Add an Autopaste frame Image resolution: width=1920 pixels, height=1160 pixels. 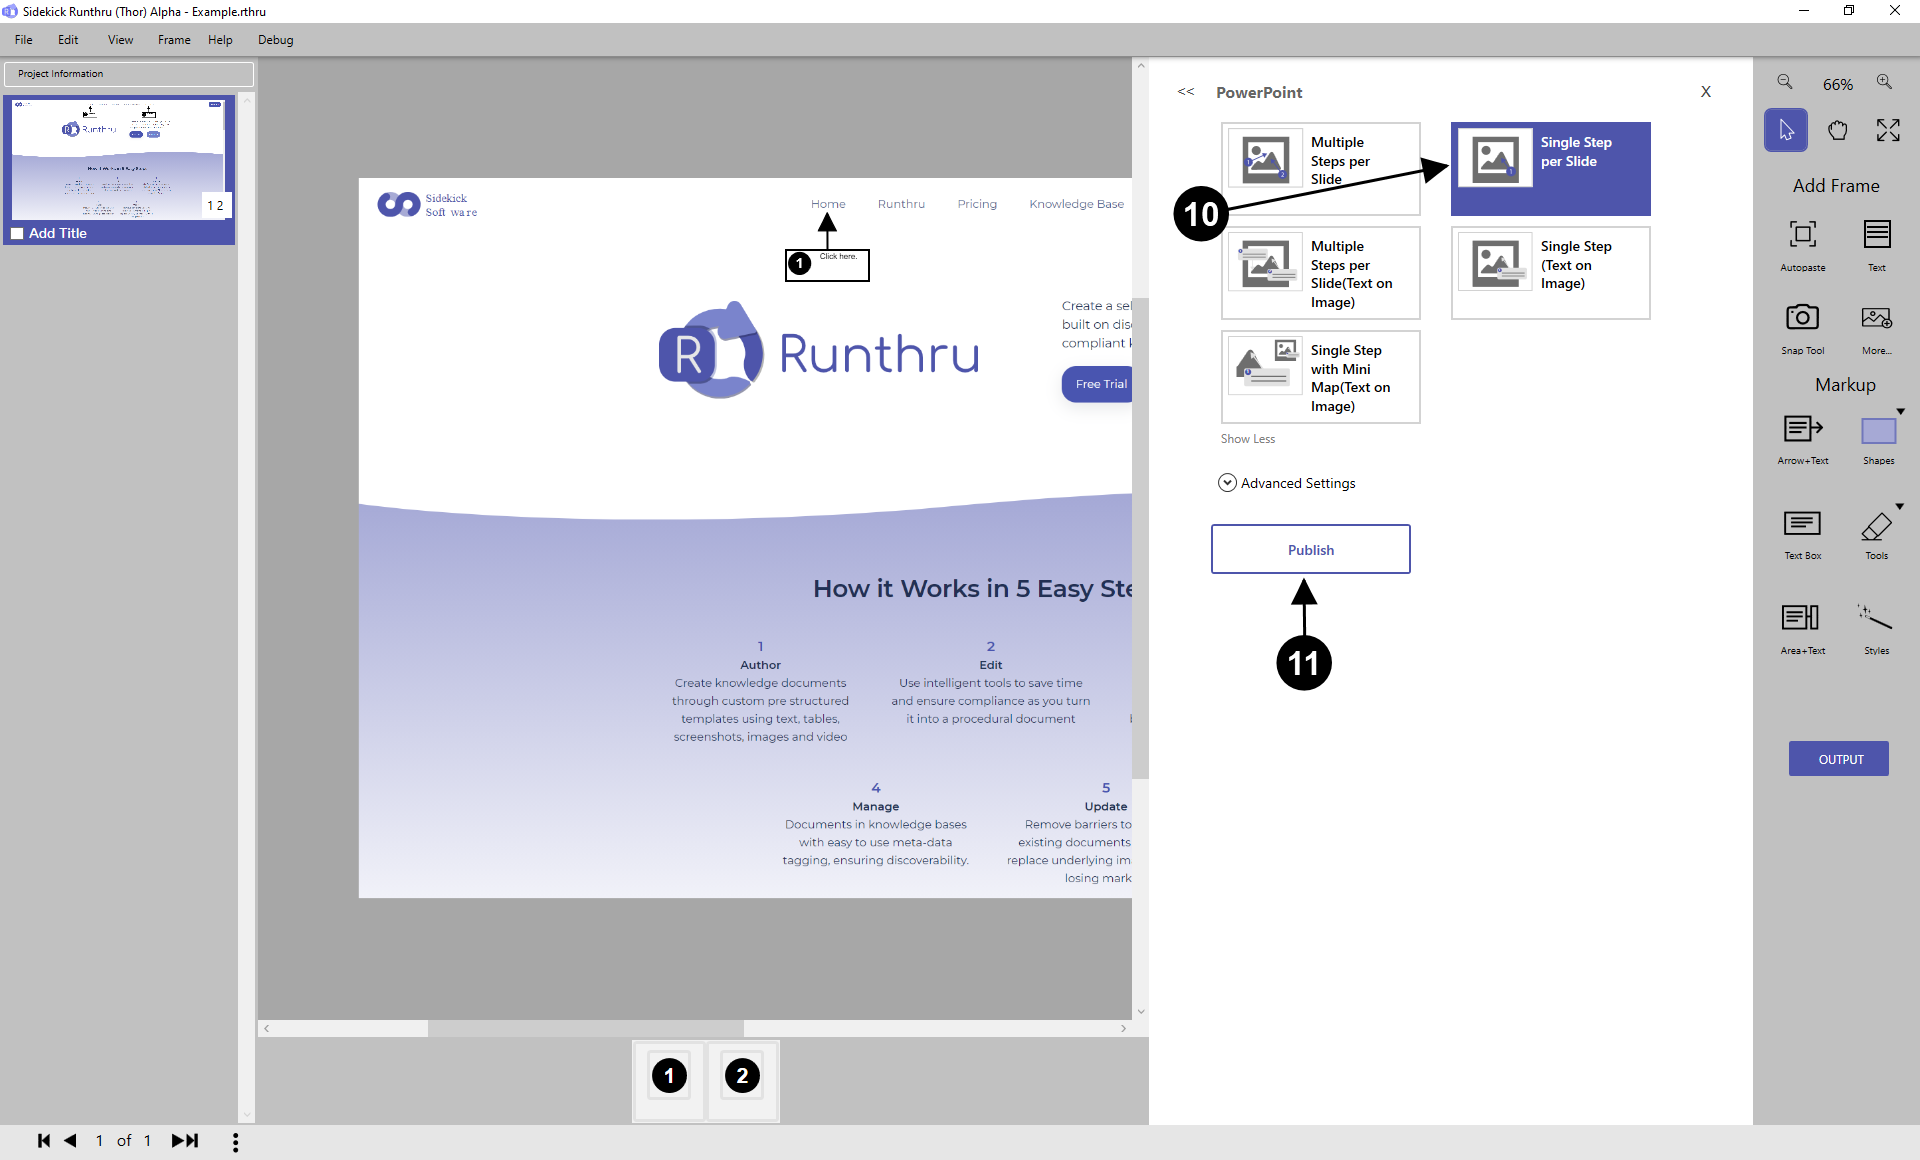point(1803,244)
